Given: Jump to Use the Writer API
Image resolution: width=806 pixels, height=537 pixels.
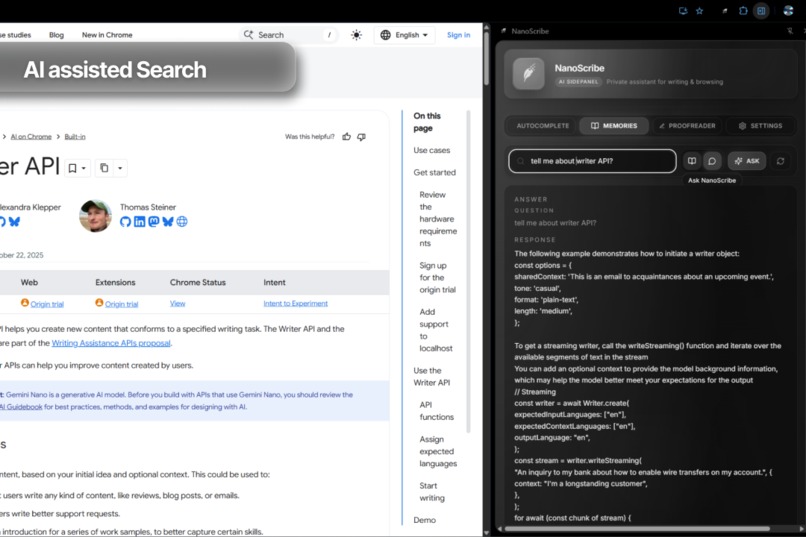Looking at the screenshot, I should tap(432, 377).
